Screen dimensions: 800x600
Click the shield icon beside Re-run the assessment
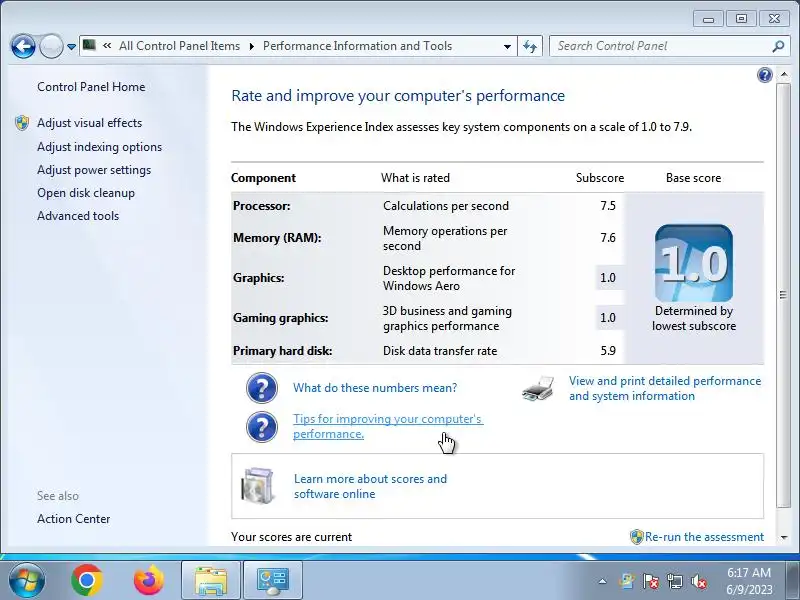pos(636,537)
